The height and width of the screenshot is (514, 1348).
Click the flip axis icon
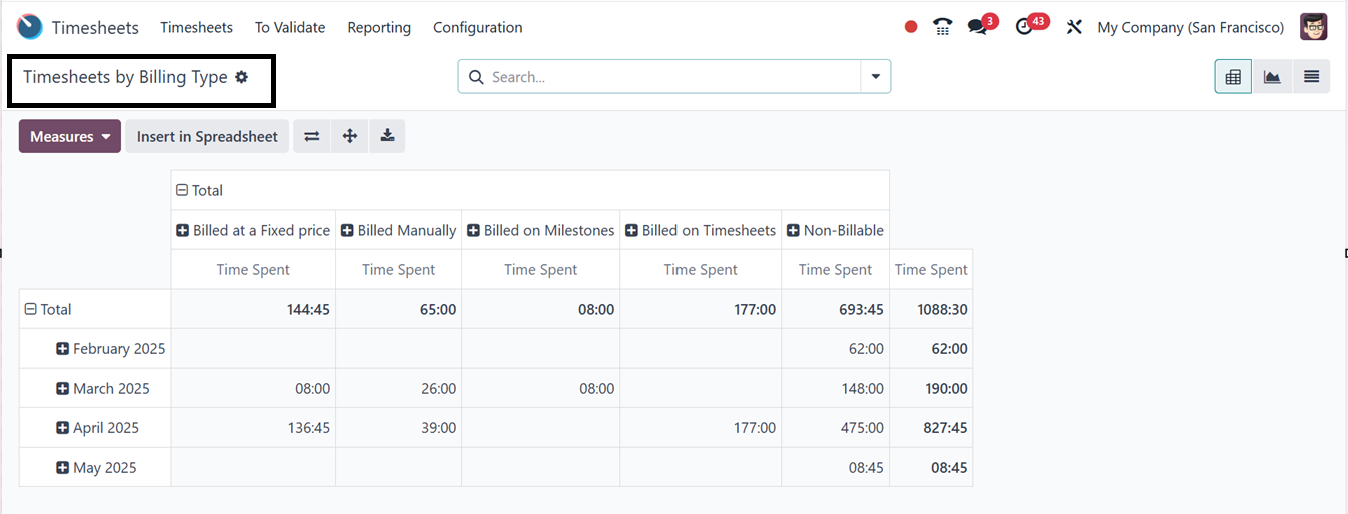click(312, 136)
